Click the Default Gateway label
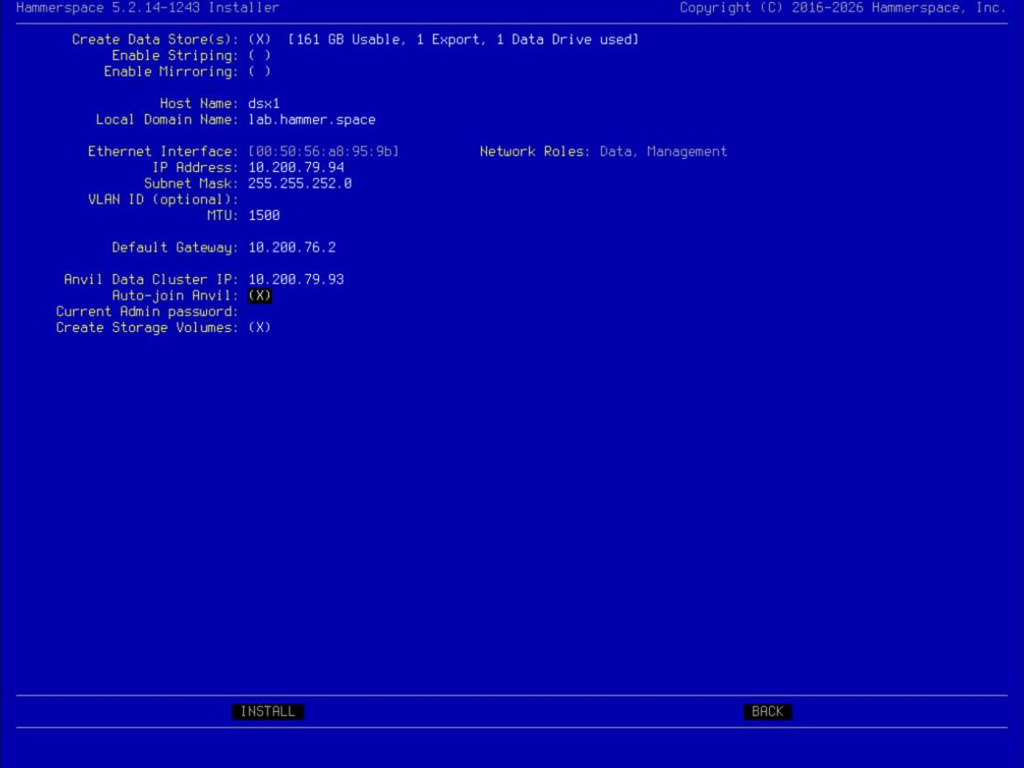 [x=175, y=248]
